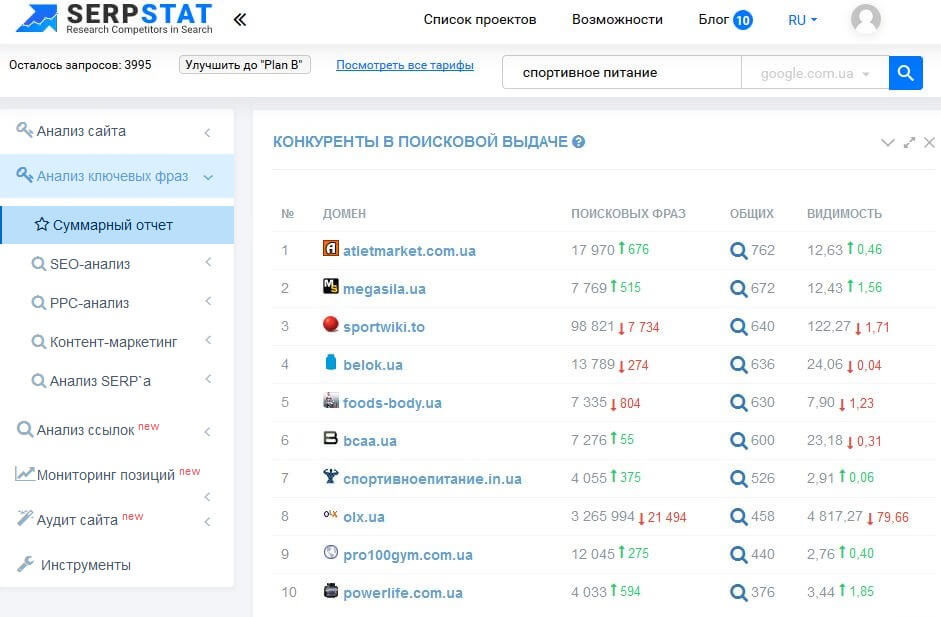This screenshot has height=617, width=941.
Task: Click the ПОИСКОВЫХ ФРАЗ column header
Action: point(628,214)
